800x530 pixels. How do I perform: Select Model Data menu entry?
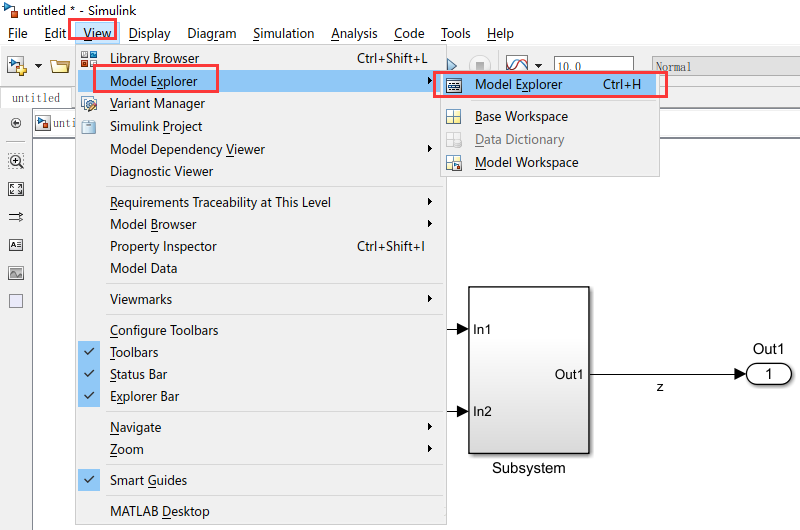[x=260, y=268]
